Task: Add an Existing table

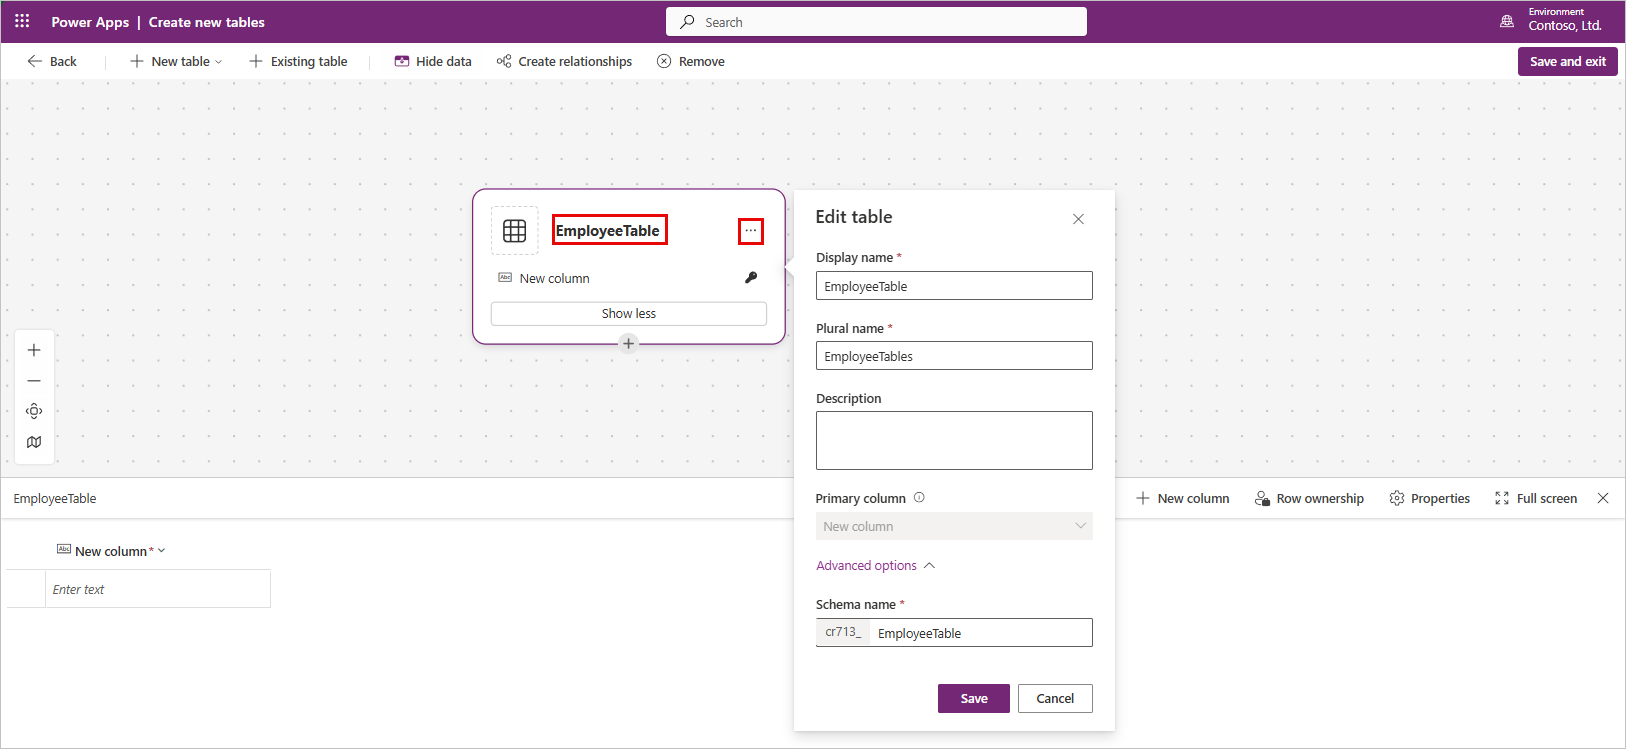Action: pyautogui.click(x=298, y=61)
